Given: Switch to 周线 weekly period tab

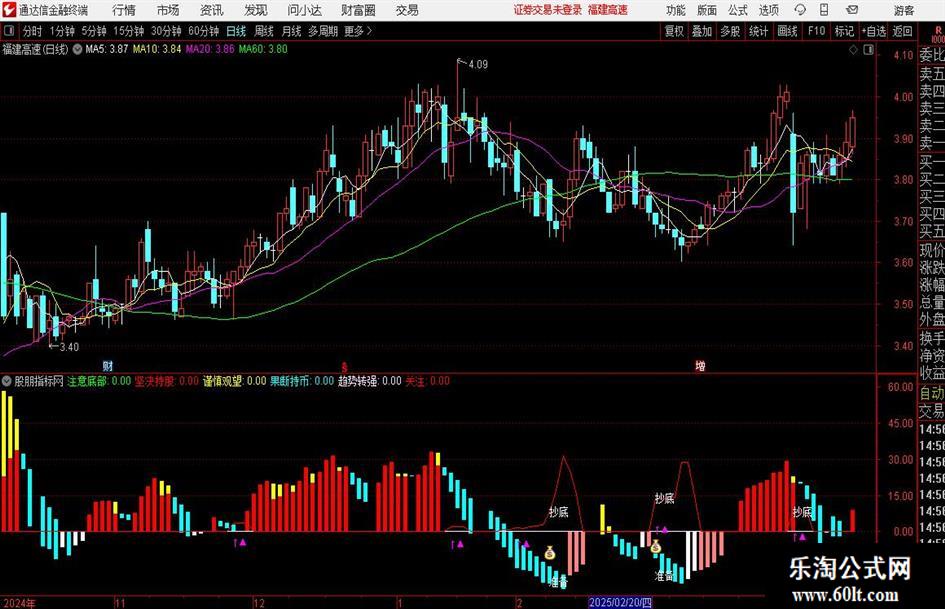Looking at the screenshot, I should [x=263, y=31].
